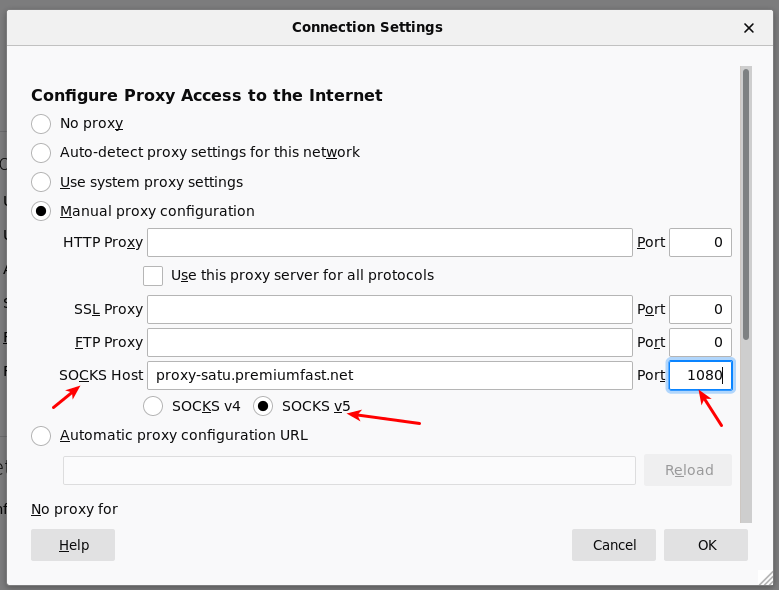Click the HTTP Proxy text field
Image resolution: width=779 pixels, height=590 pixels.
(390, 242)
